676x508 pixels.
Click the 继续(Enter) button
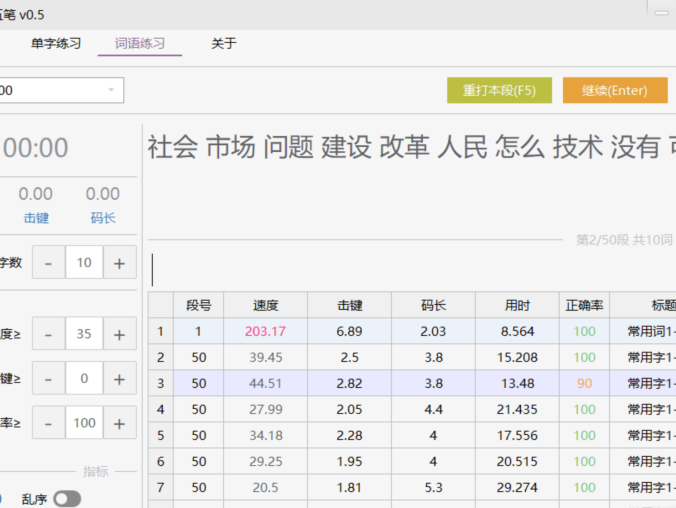tap(615, 90)
